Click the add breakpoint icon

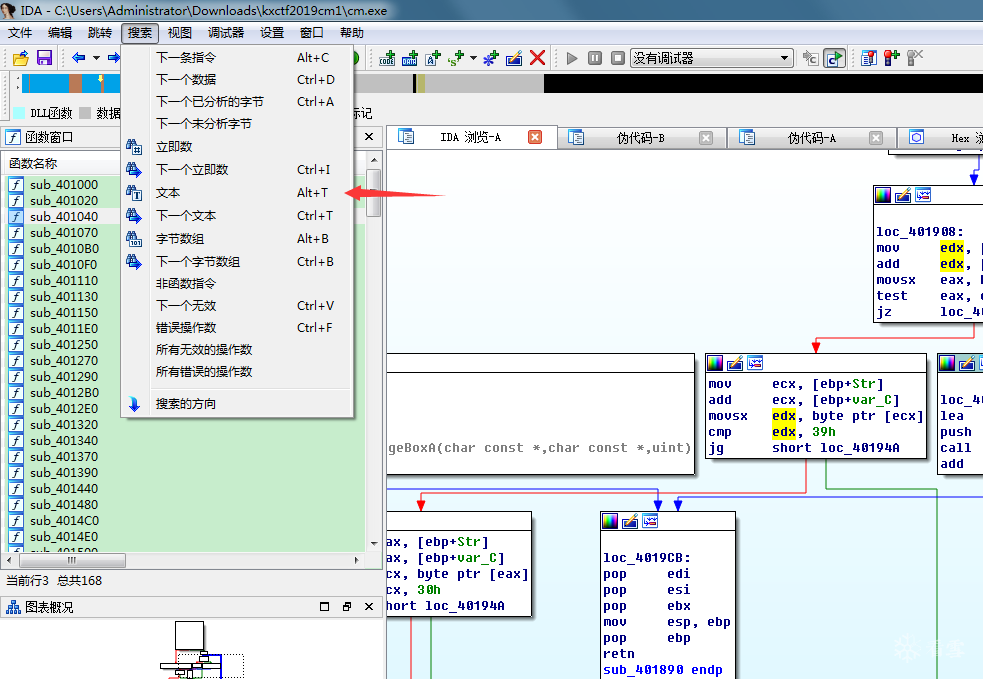892,58
